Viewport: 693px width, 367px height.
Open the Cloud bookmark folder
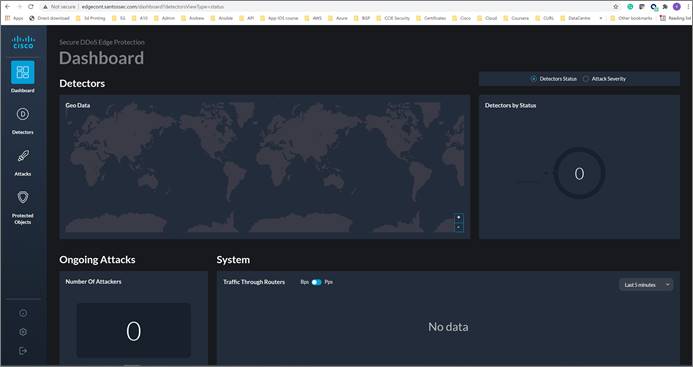(487, 18)
